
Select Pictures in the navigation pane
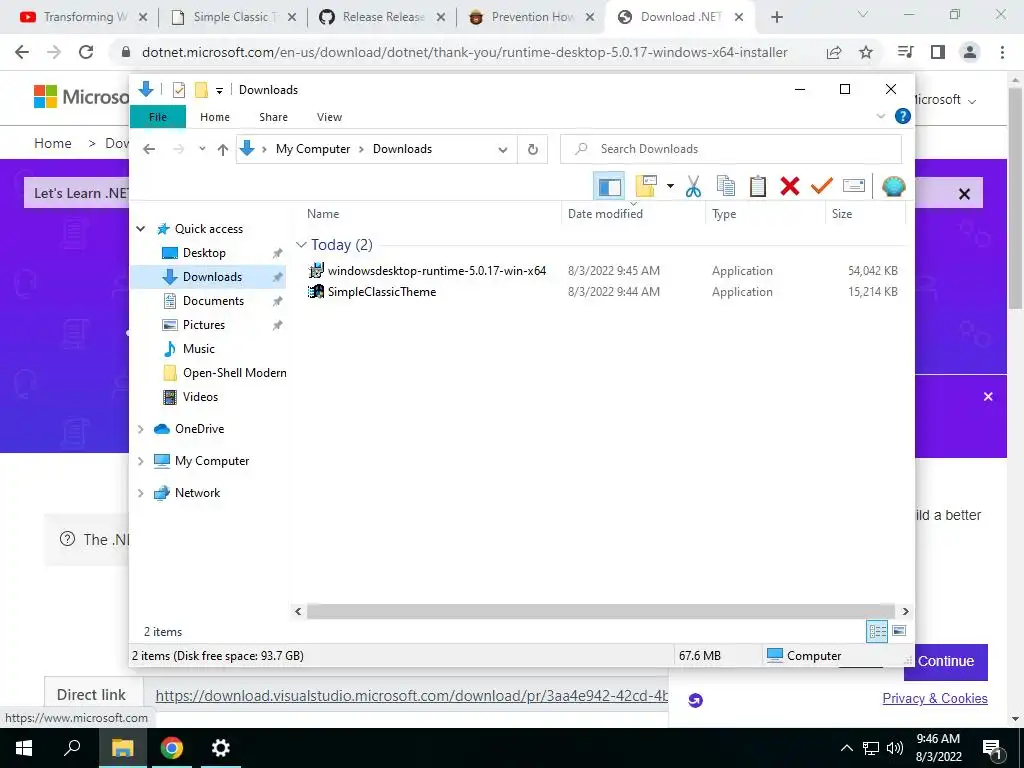point(203,325)
